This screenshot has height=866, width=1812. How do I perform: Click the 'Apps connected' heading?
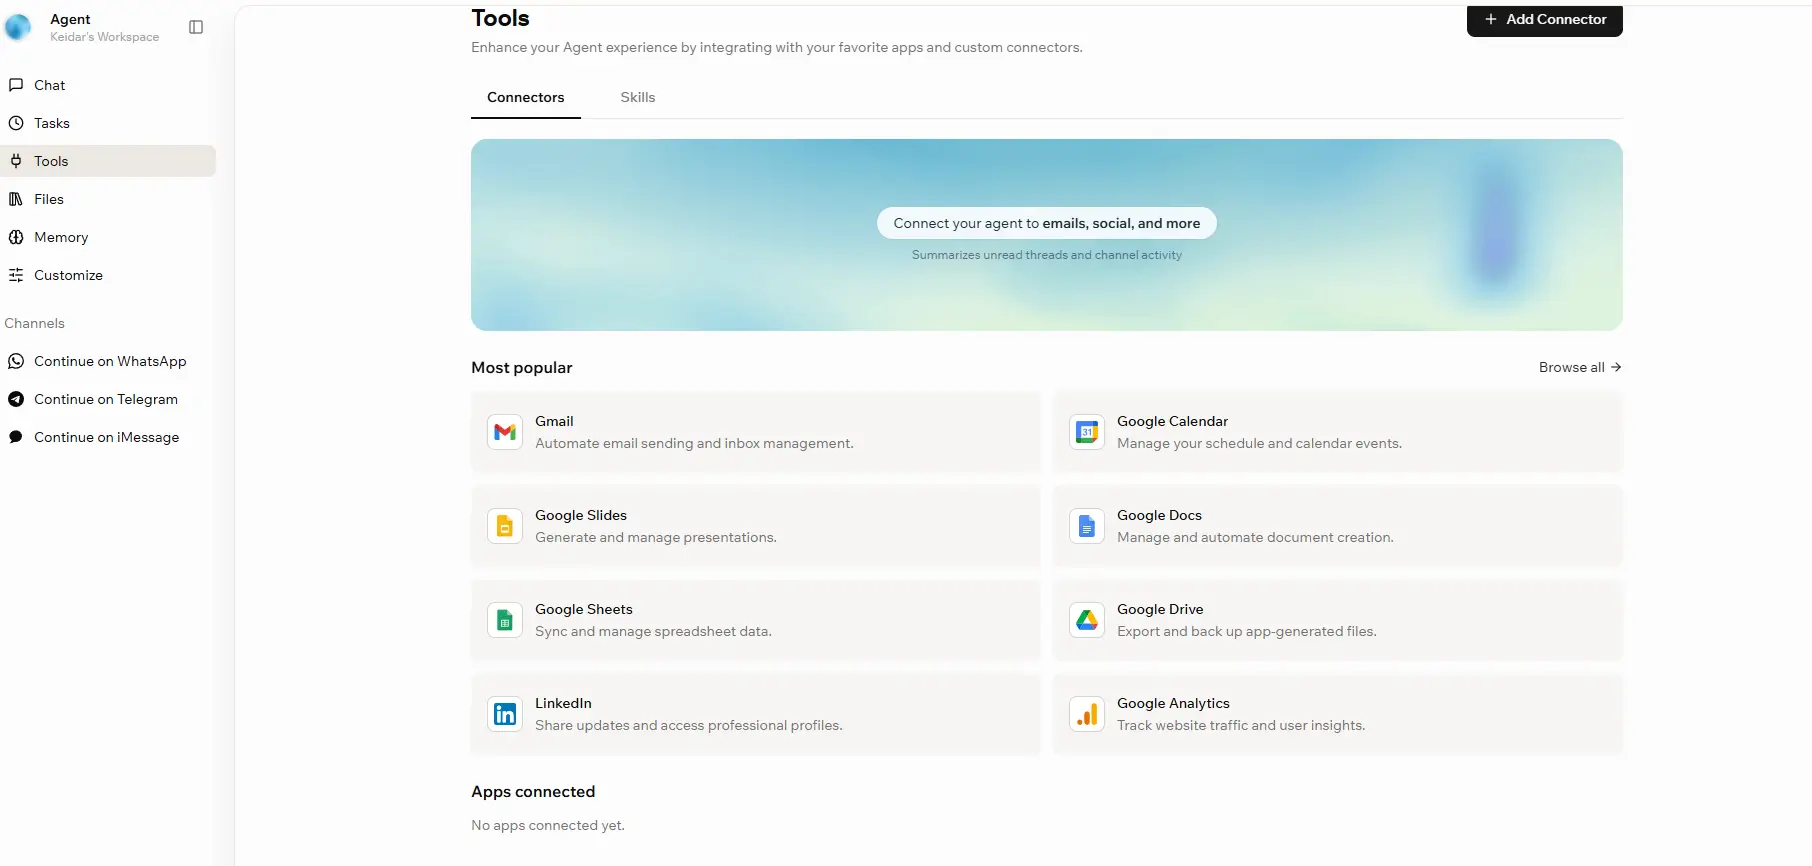click(533, 791)
